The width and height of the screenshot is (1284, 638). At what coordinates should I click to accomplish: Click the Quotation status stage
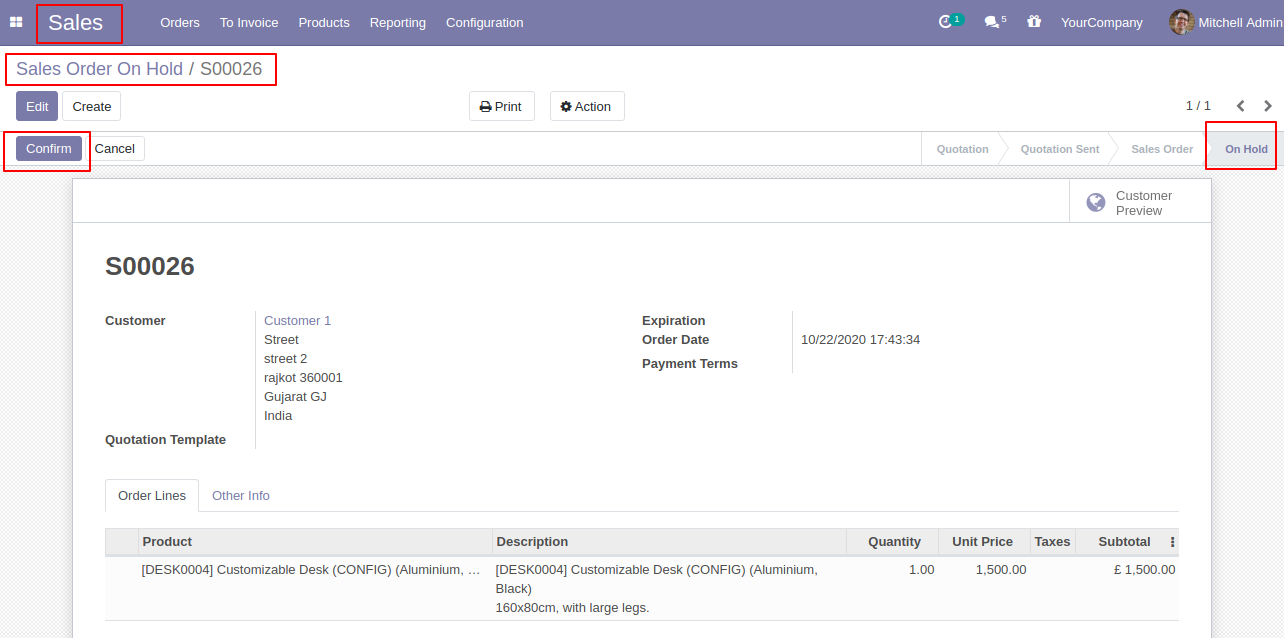pos(962,149)
